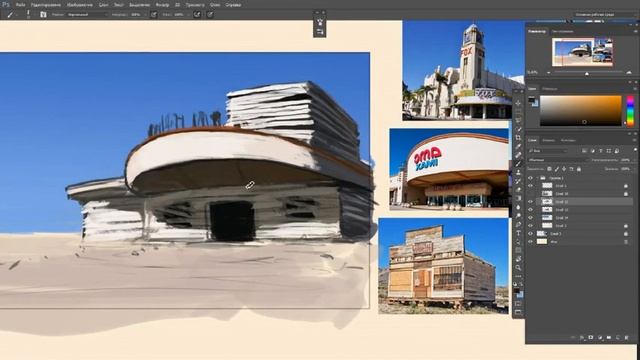Lock layer position with the move lock icon
The height and width of the screenshot is (360, 640).
tap(564, 169)
